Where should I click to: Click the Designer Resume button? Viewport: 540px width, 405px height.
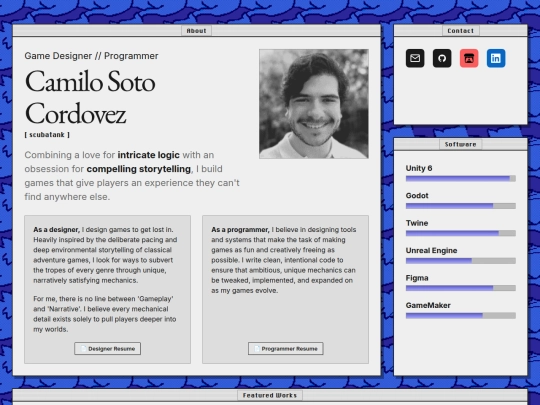[x=107, y=349]
